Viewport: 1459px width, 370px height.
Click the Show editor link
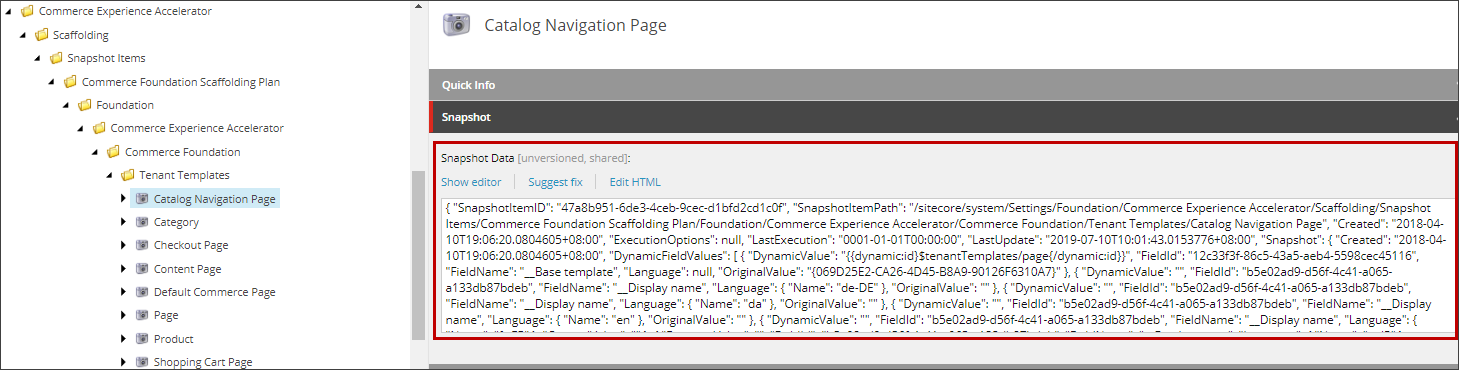[471, 182]
